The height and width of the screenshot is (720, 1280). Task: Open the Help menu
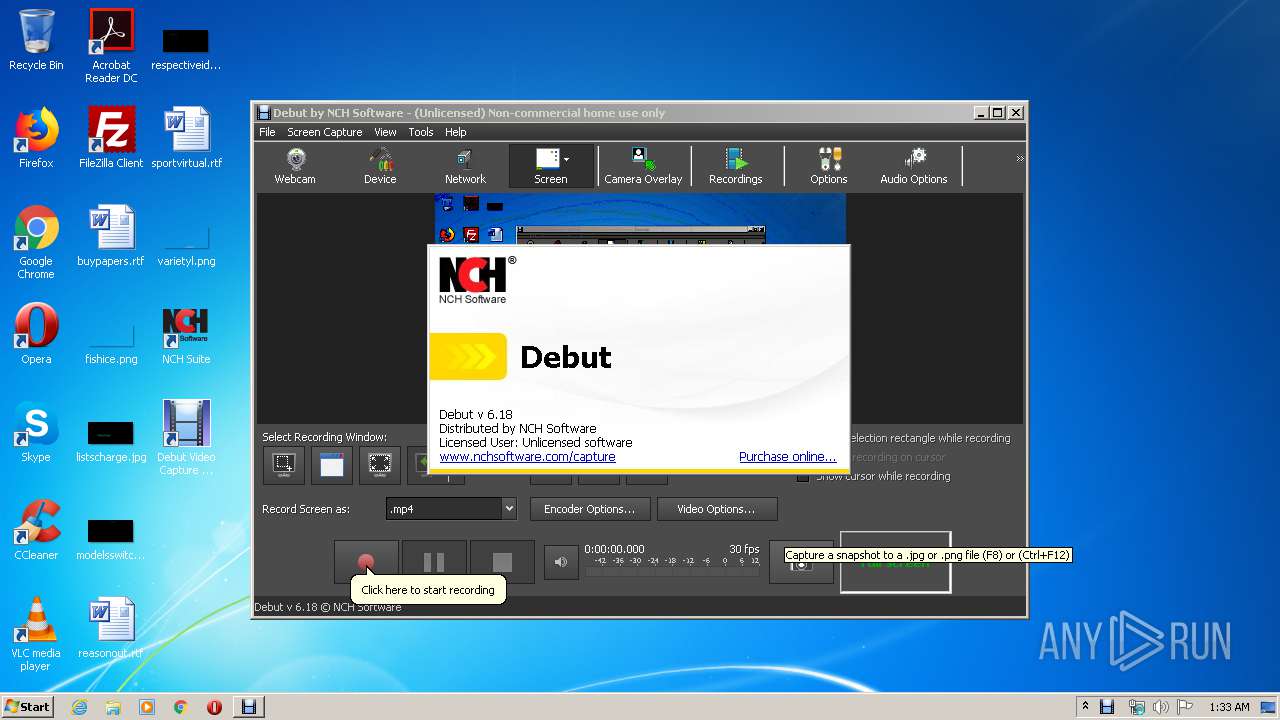(x=456, y=132)
